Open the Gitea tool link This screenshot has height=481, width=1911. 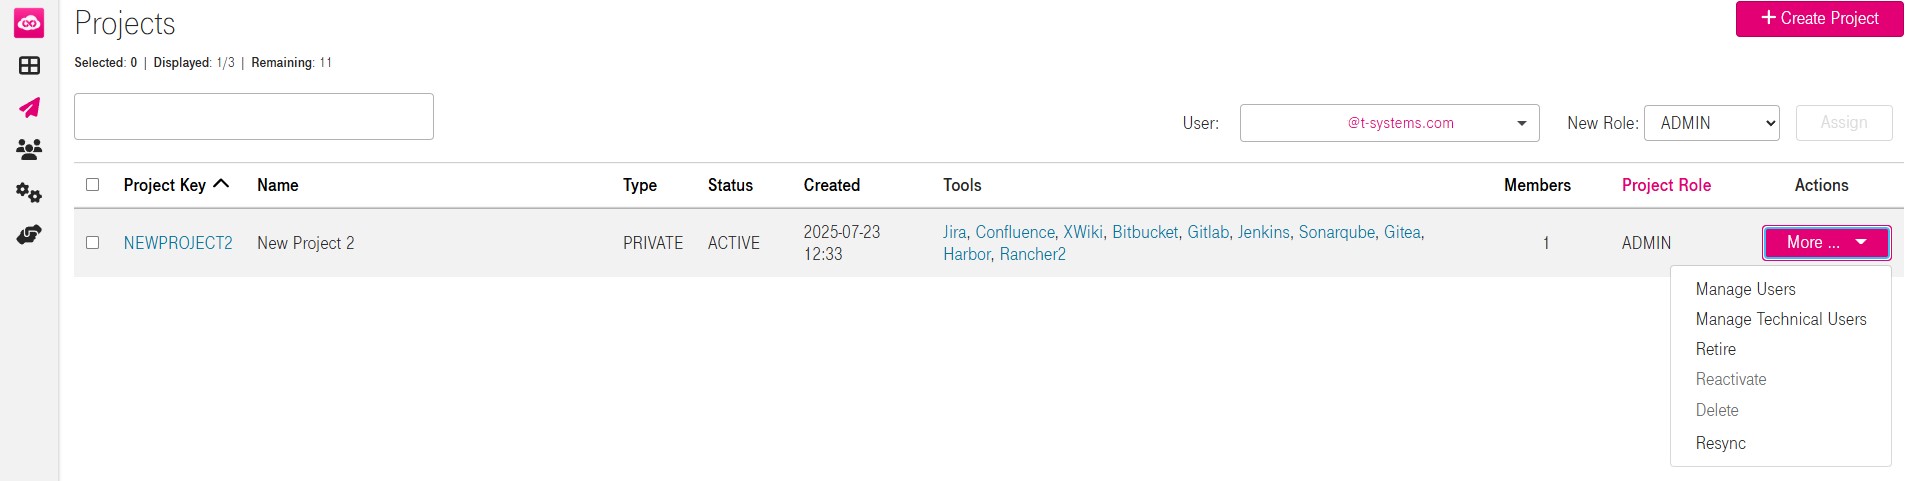(x=1402, y=232)
